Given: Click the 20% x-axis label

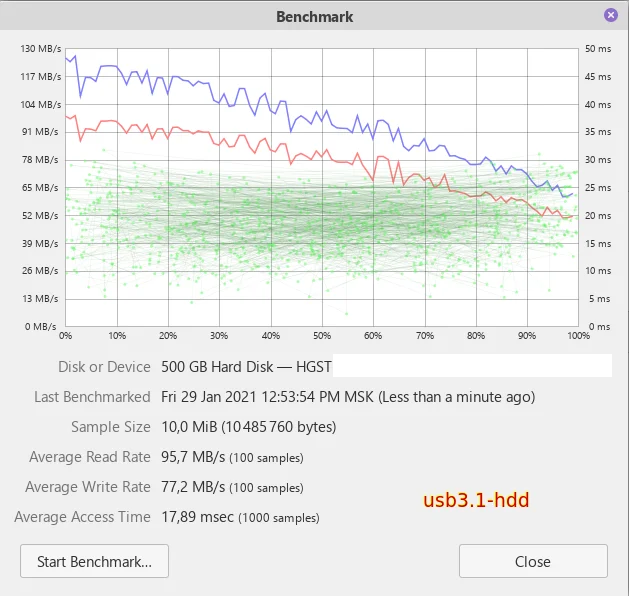Looking at the screenshot, I should pyautogui.click(x=168, y=336).
